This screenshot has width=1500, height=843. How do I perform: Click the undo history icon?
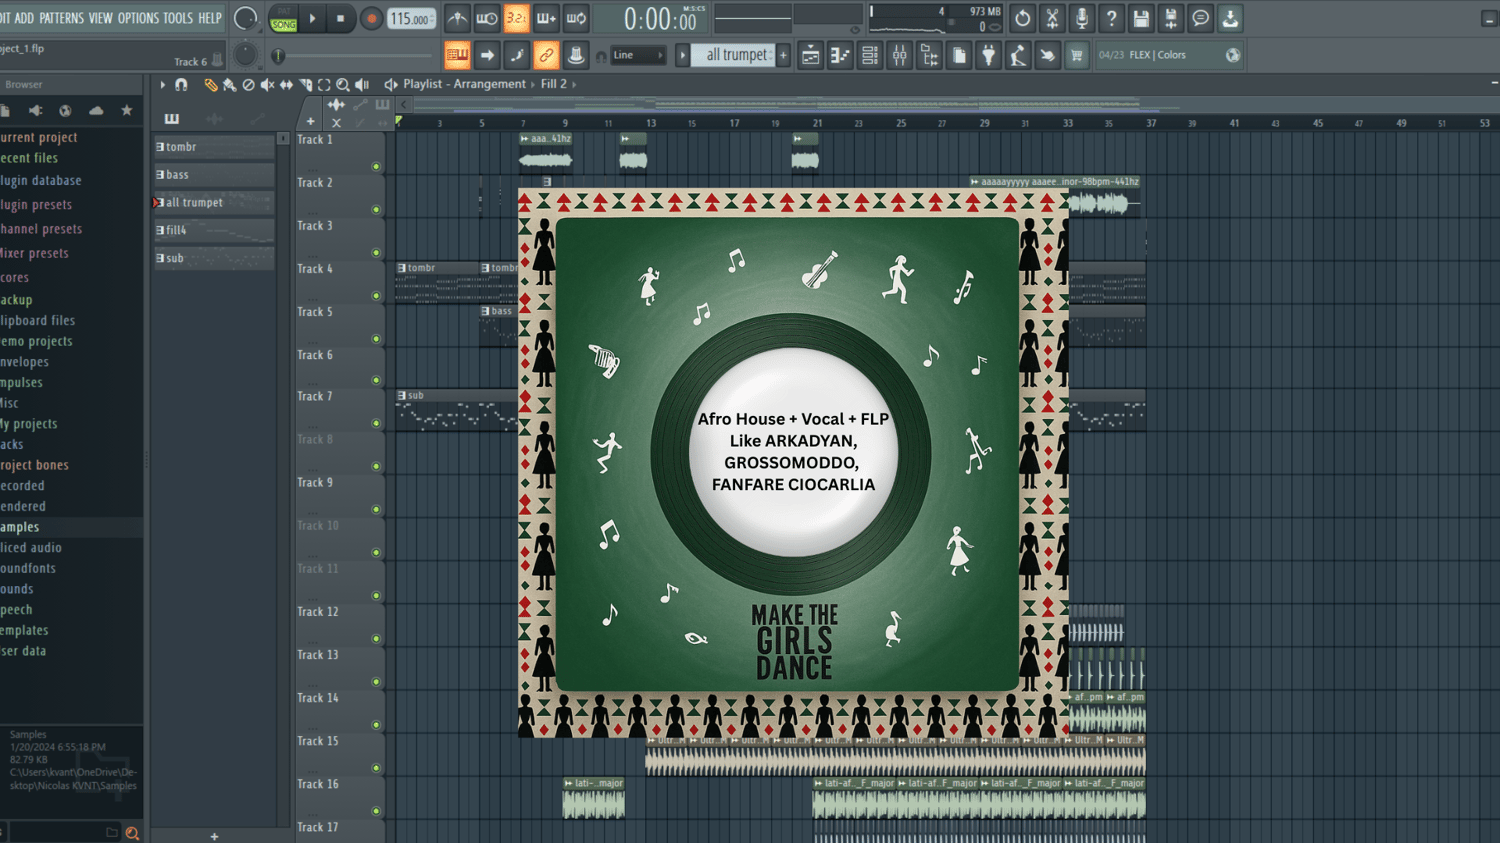(x=1022, y=18)
